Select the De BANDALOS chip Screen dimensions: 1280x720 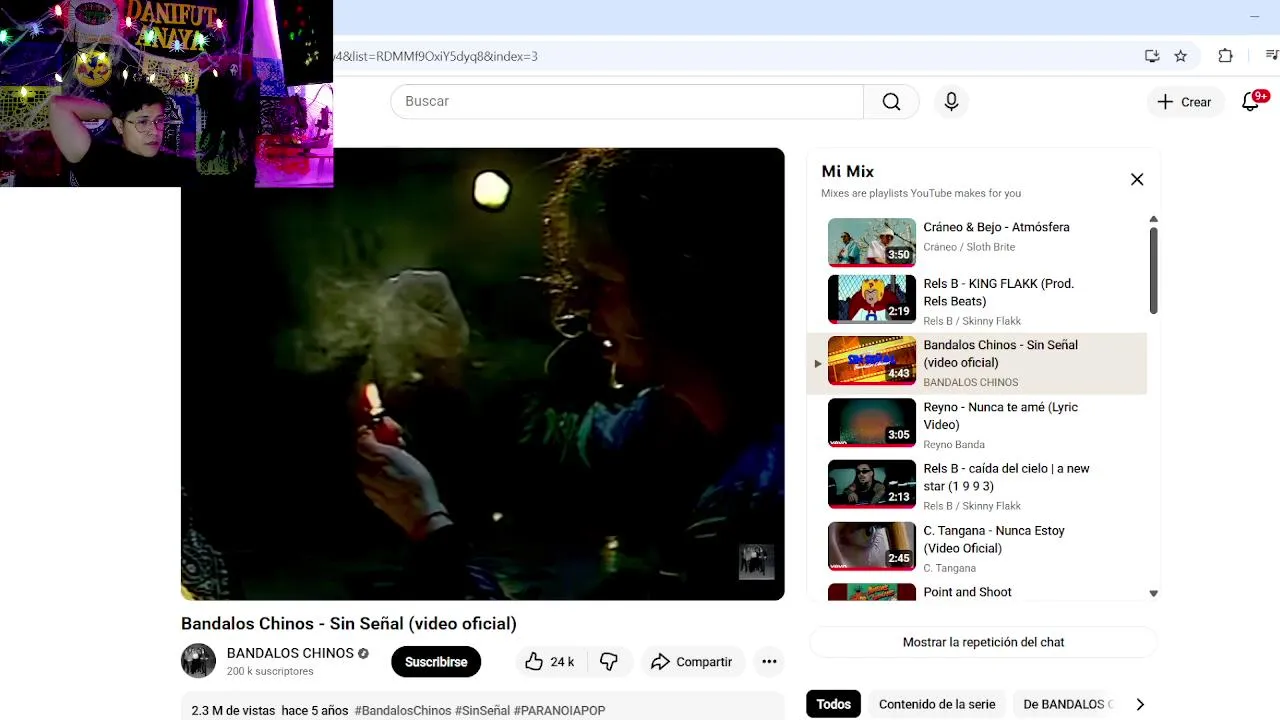[1067, 704]
